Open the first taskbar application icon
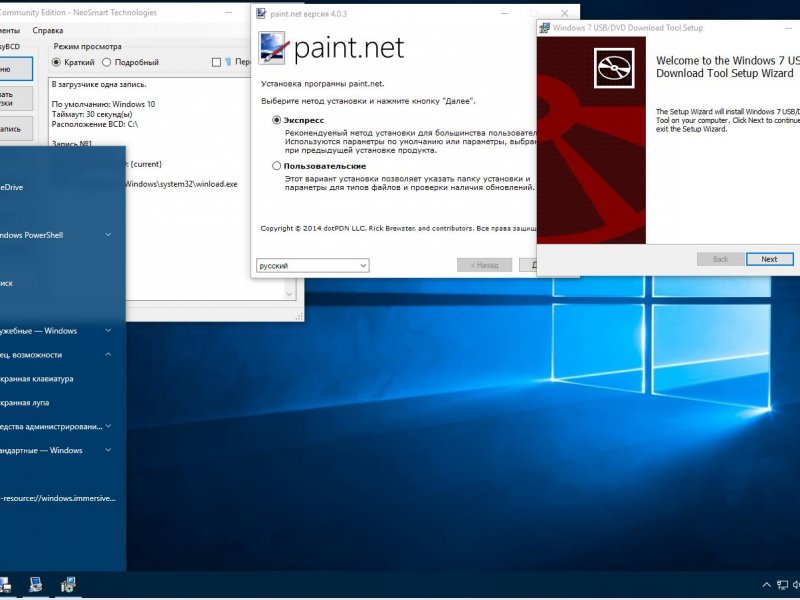Screen dimensions: 800x600 pos(4,585)
